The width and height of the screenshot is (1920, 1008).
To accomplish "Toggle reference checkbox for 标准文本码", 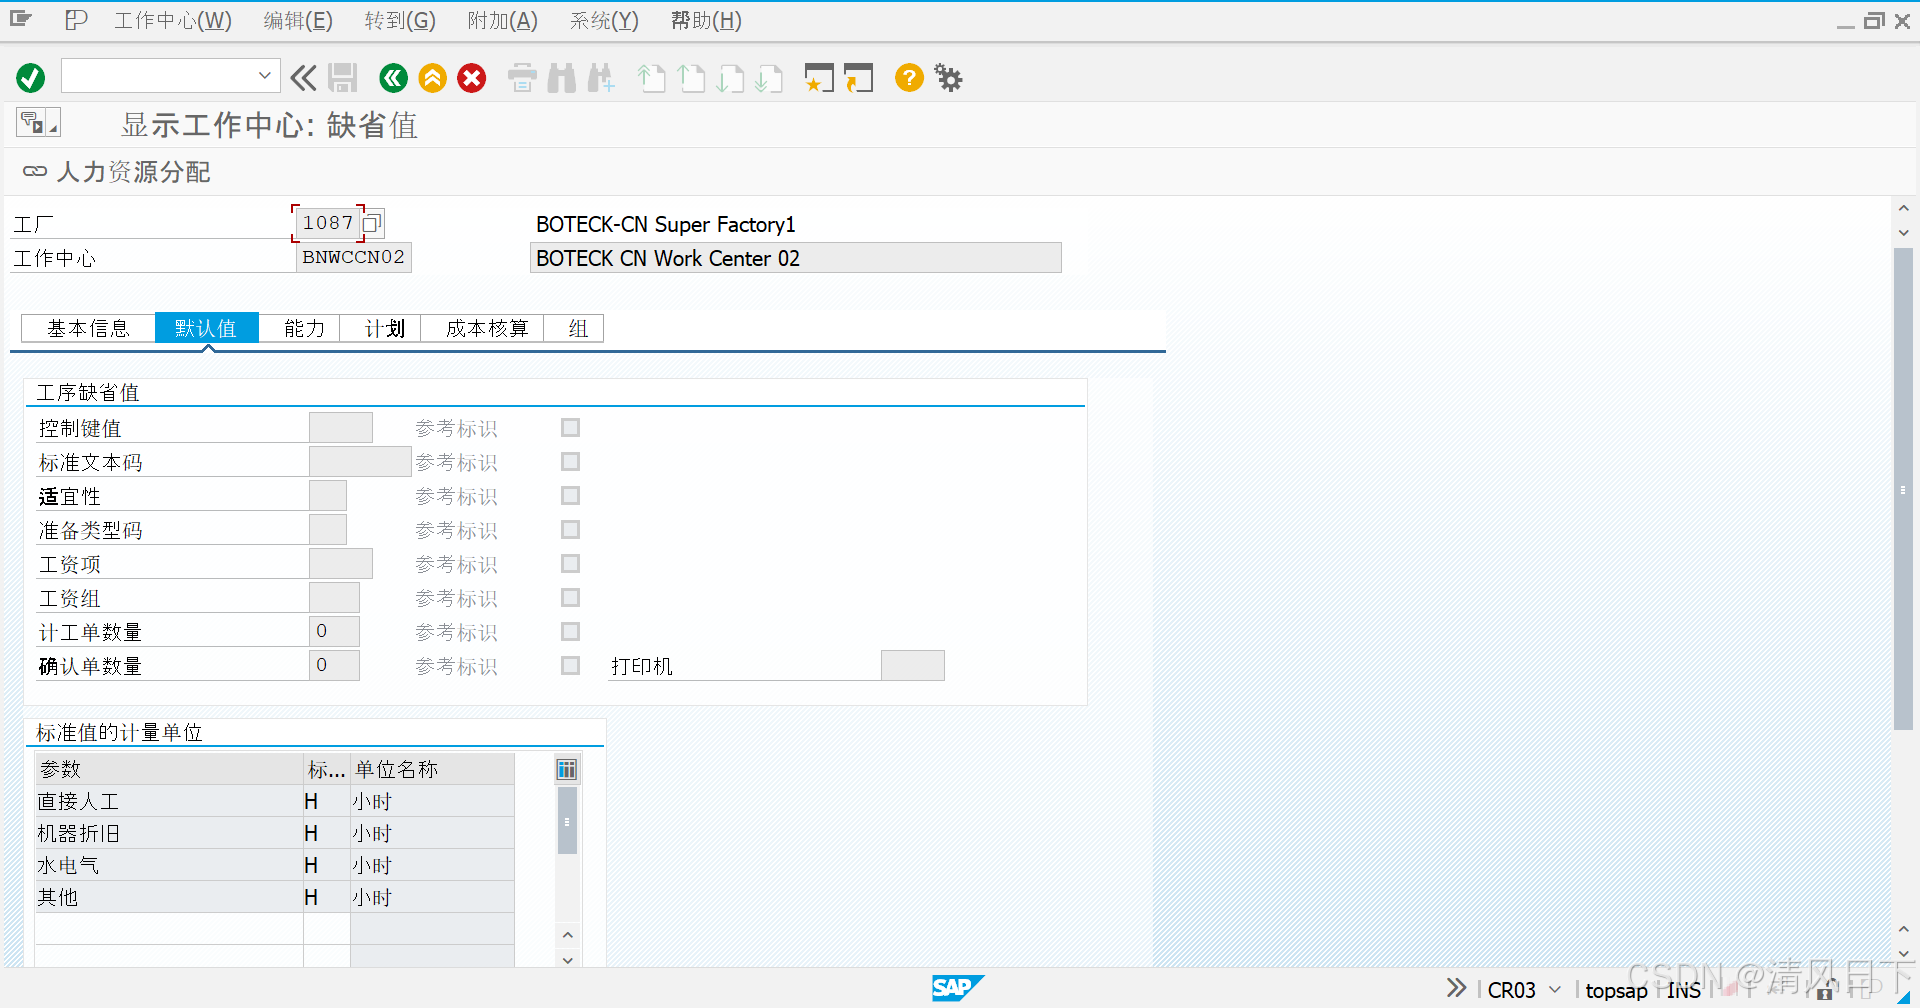I will (x=571, y=462).
